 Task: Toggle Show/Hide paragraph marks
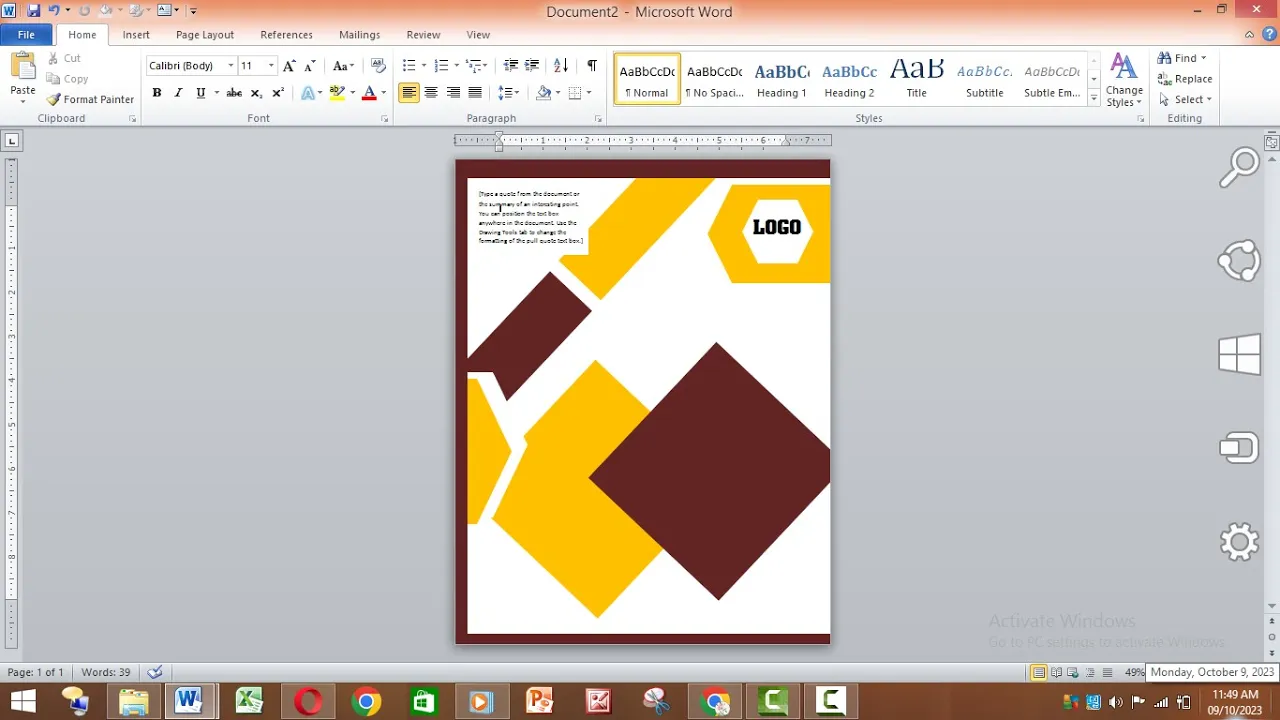click(x=592, y=66)
